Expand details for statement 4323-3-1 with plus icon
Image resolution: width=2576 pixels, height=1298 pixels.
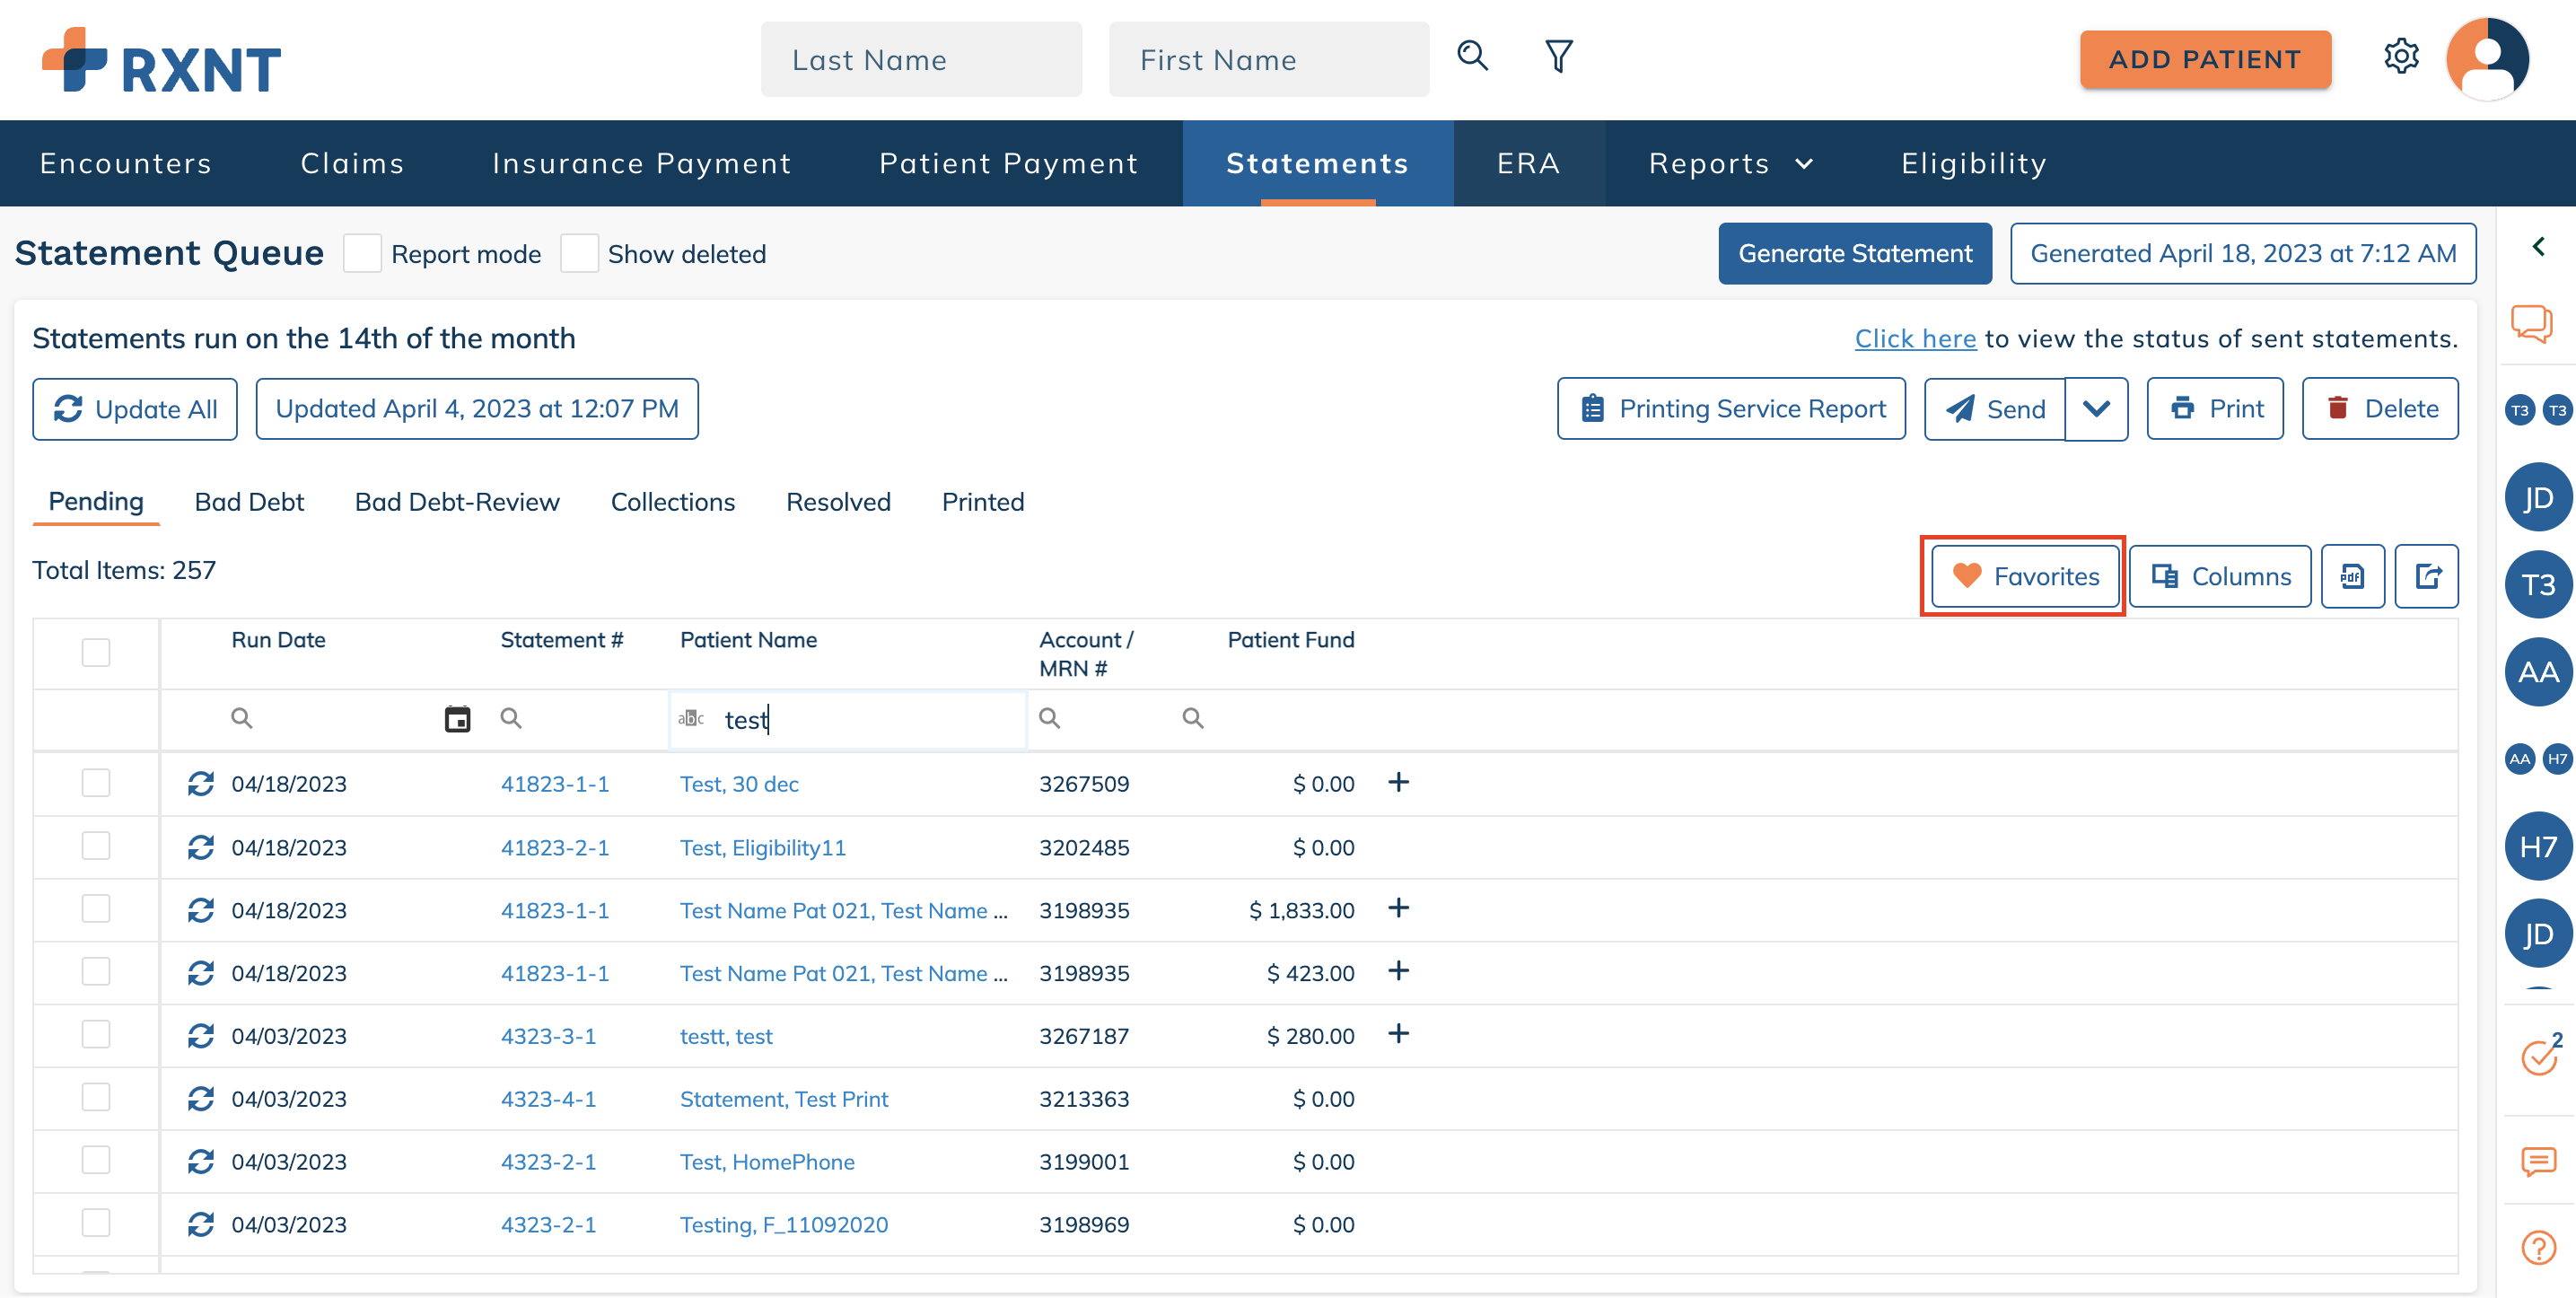pos(1399,1035)
